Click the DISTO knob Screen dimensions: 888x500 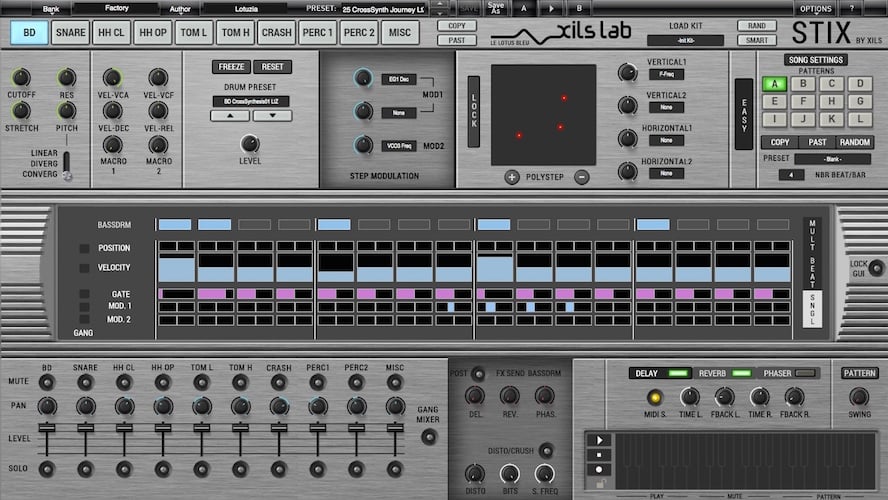[x=475, y=473]
